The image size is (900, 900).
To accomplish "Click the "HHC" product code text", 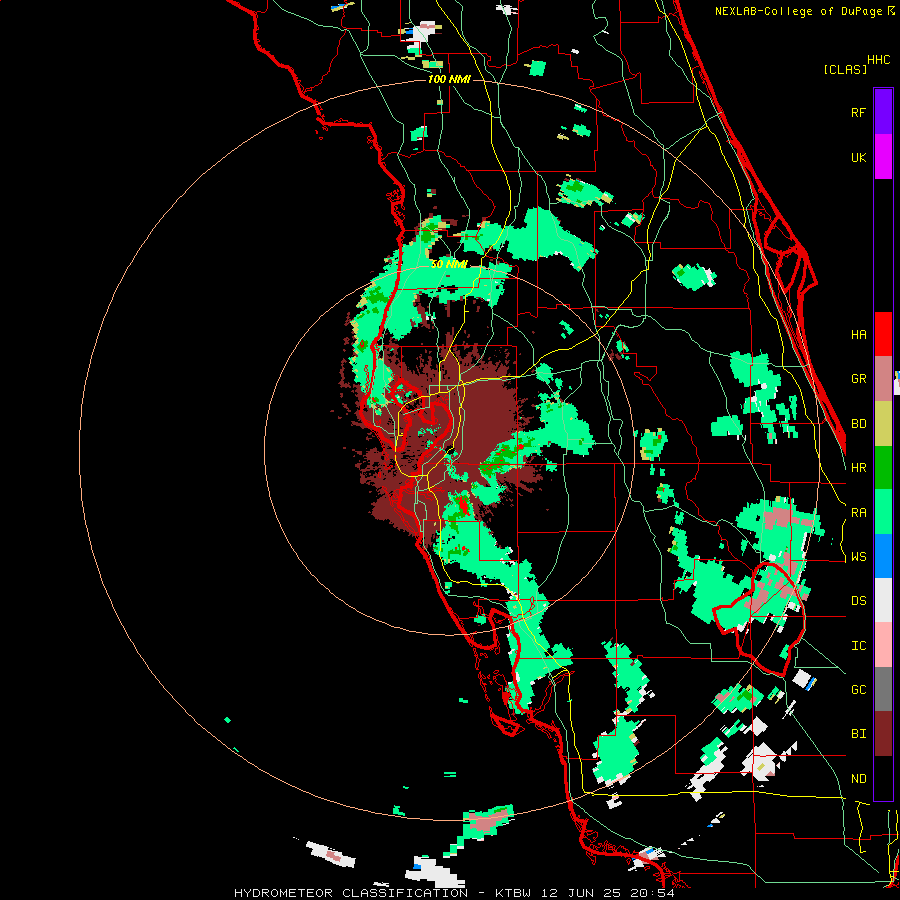I will pyautogui.click(x=878, y=60).
